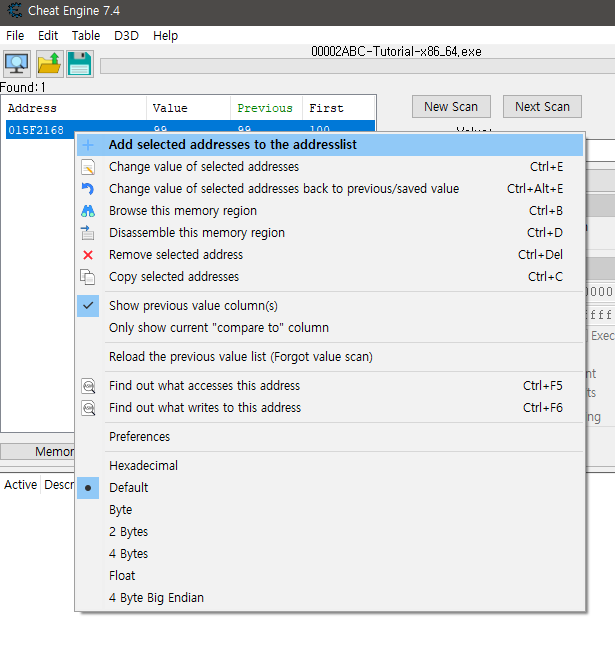615x658 pixels.
Task: Click the disassemble region icon
Action: [88, 233]
